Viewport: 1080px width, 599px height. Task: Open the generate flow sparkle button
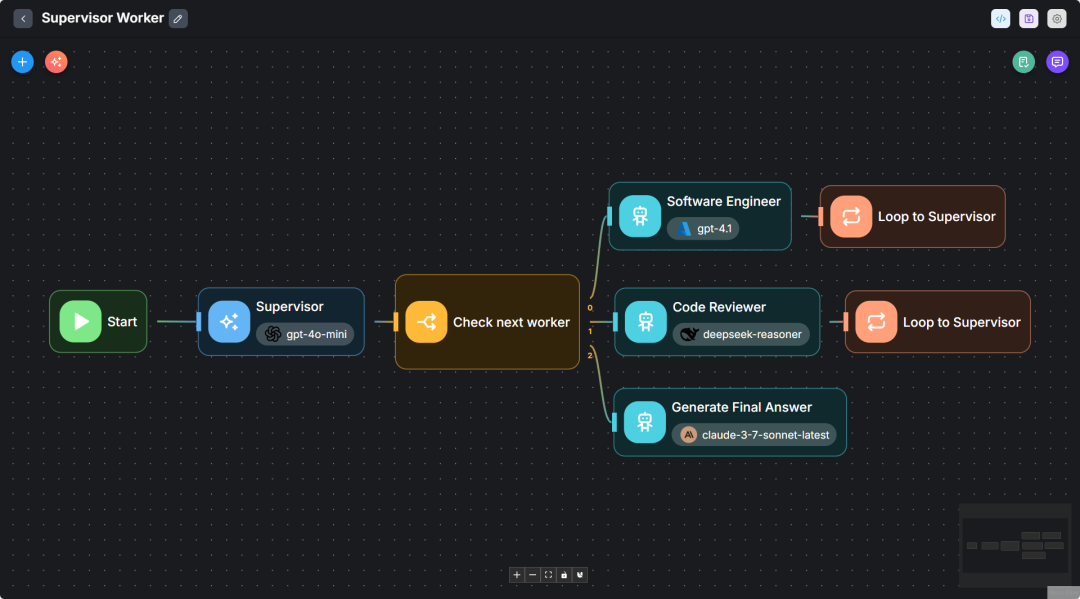(x=56, y=62)
